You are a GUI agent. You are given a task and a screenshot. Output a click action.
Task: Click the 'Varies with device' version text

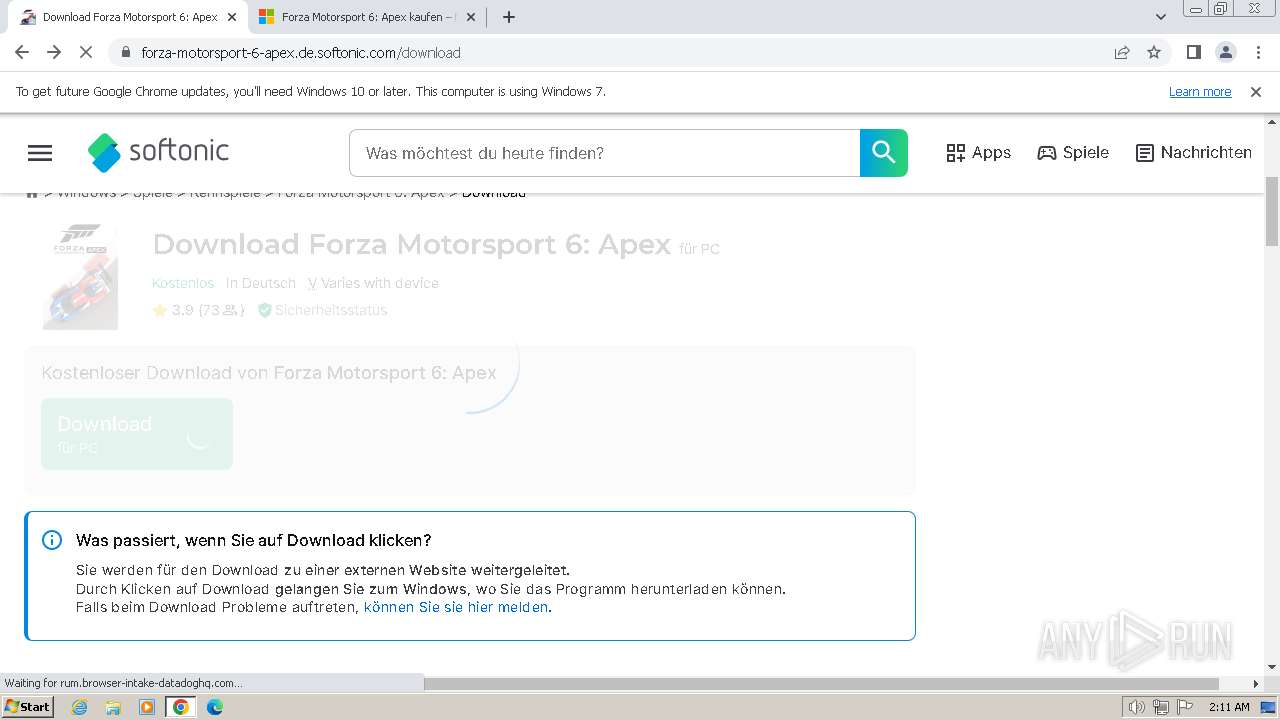pos(380,283)
